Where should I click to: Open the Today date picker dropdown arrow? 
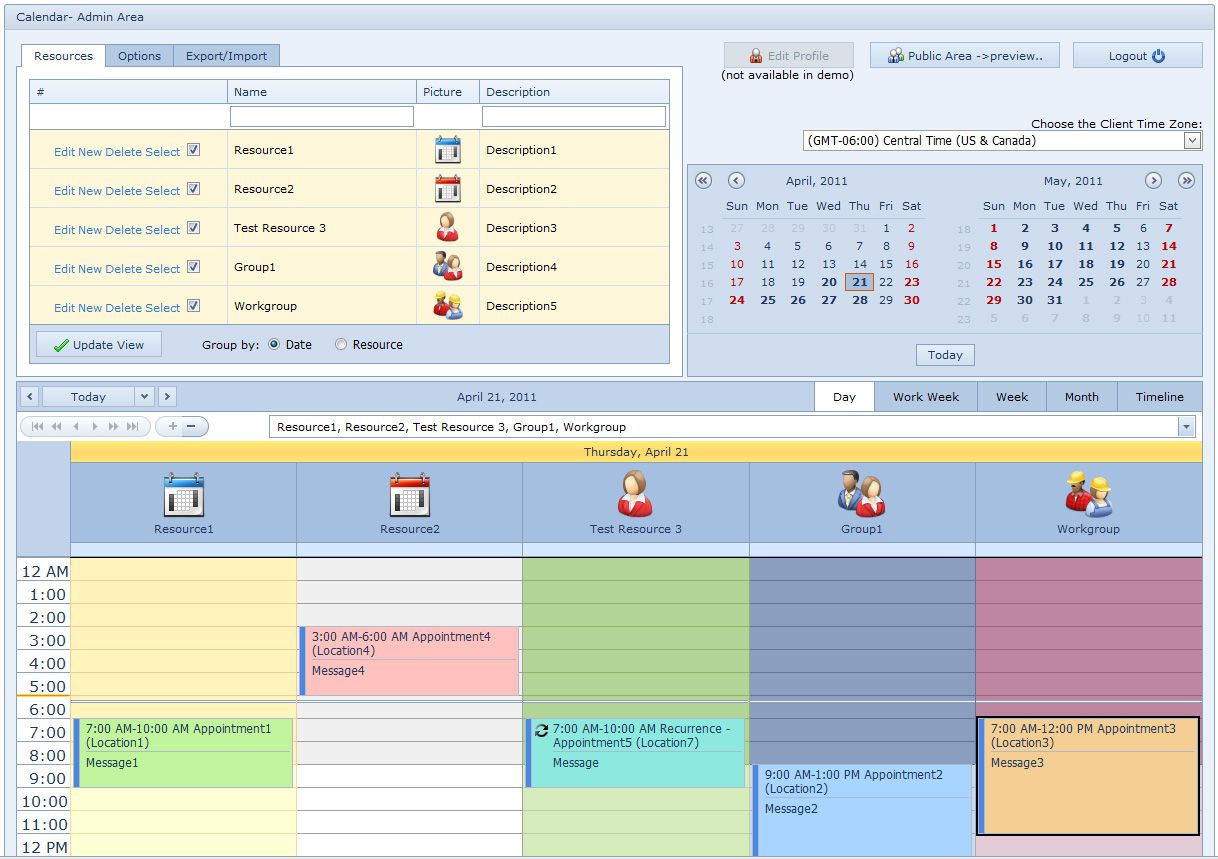tap(143, 396)
